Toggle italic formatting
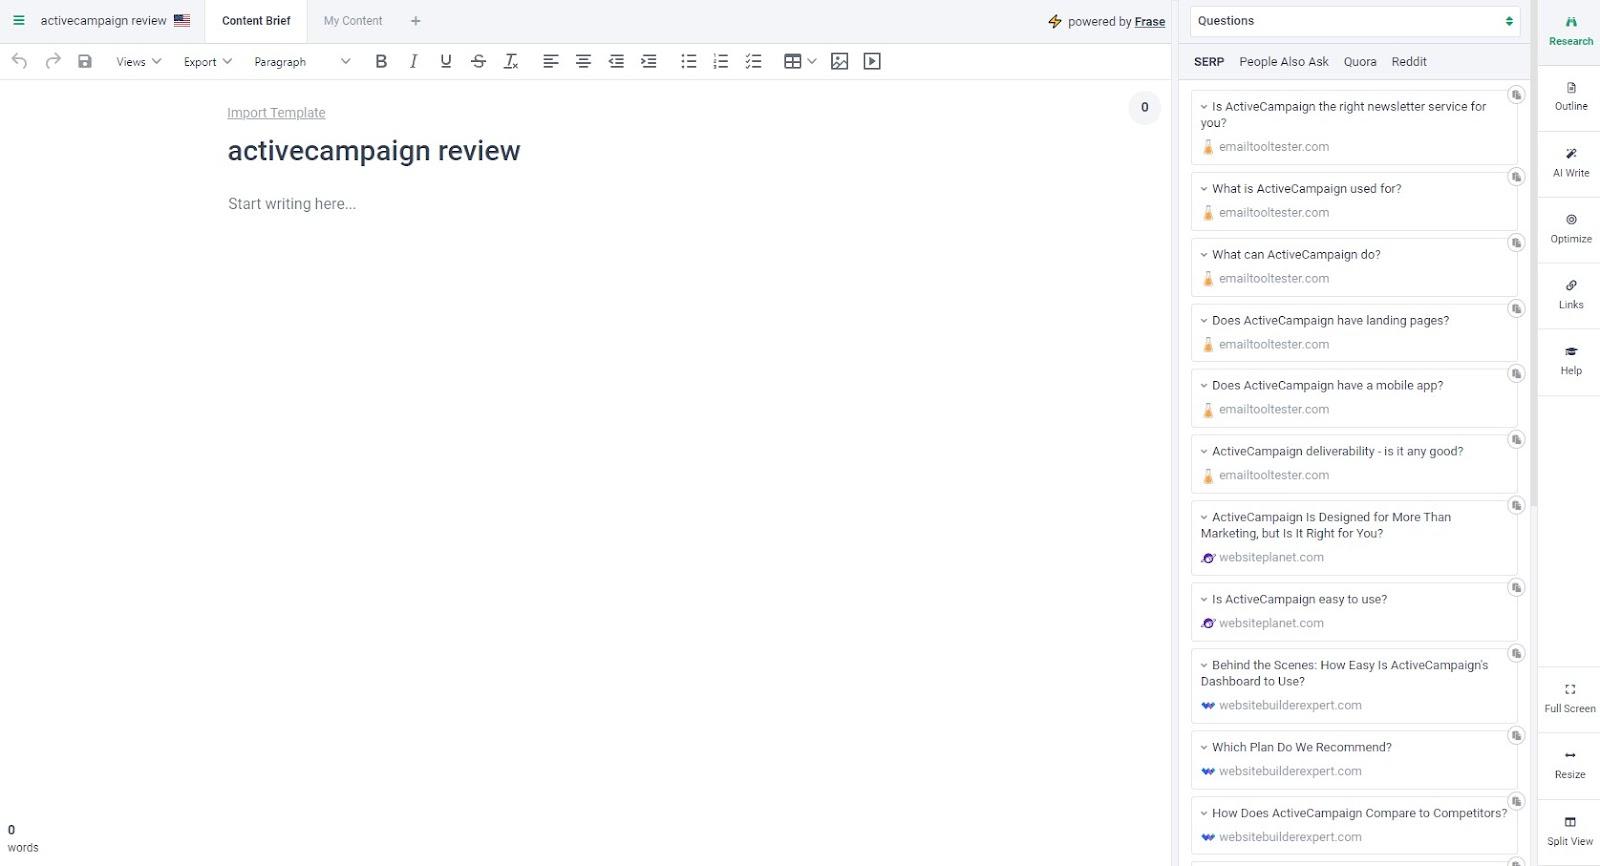The image size is (1600, 866). pos(413,61)
